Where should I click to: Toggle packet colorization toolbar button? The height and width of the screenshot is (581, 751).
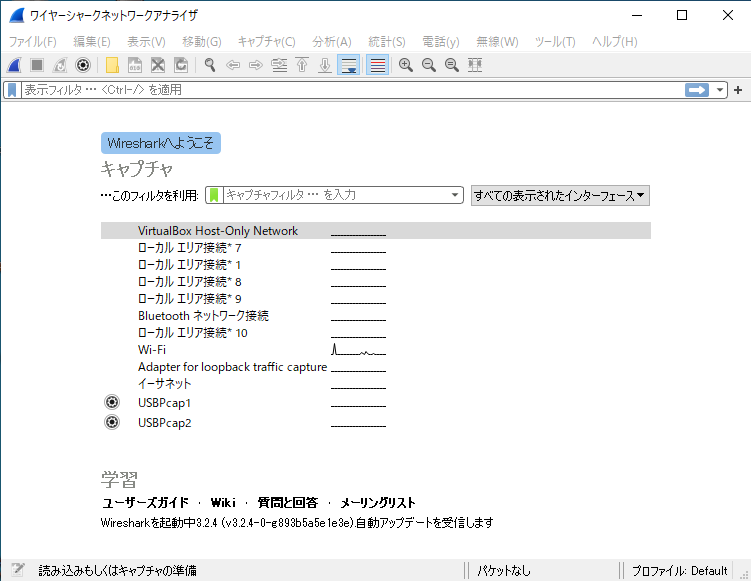(x=377, y=65)
